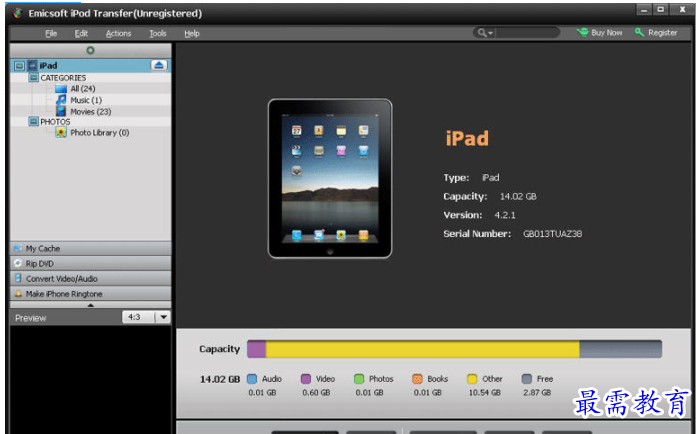Select Music (1) category
Viewport: 697px width, 434px height.
click(x=86, y=100)
